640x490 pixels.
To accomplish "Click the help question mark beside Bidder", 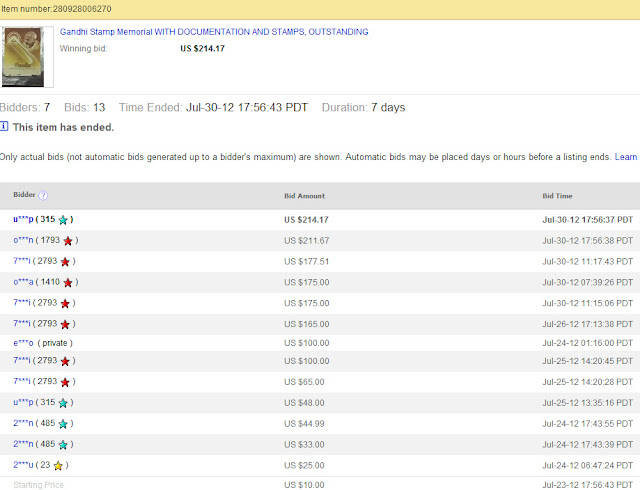I will (x=43, y=196).
